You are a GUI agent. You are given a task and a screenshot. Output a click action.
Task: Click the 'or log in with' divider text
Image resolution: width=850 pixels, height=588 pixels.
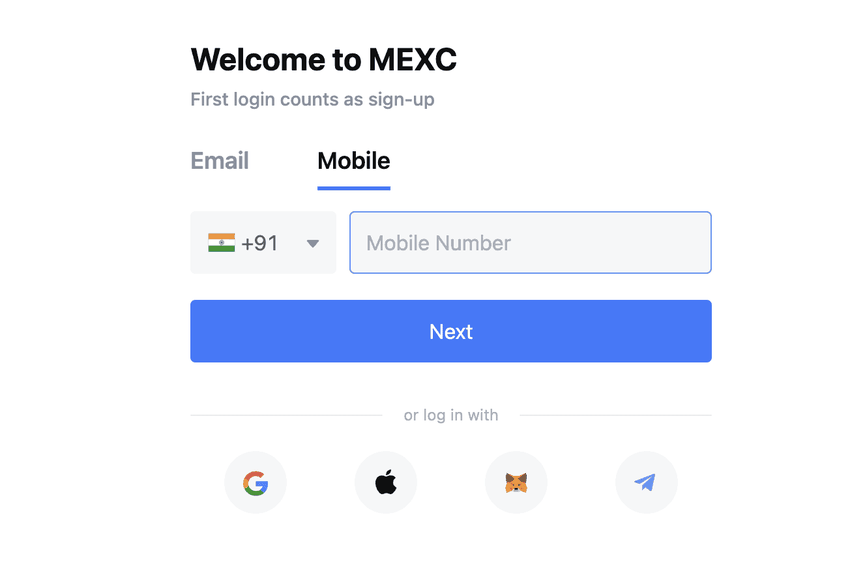(x=450, y=415)
